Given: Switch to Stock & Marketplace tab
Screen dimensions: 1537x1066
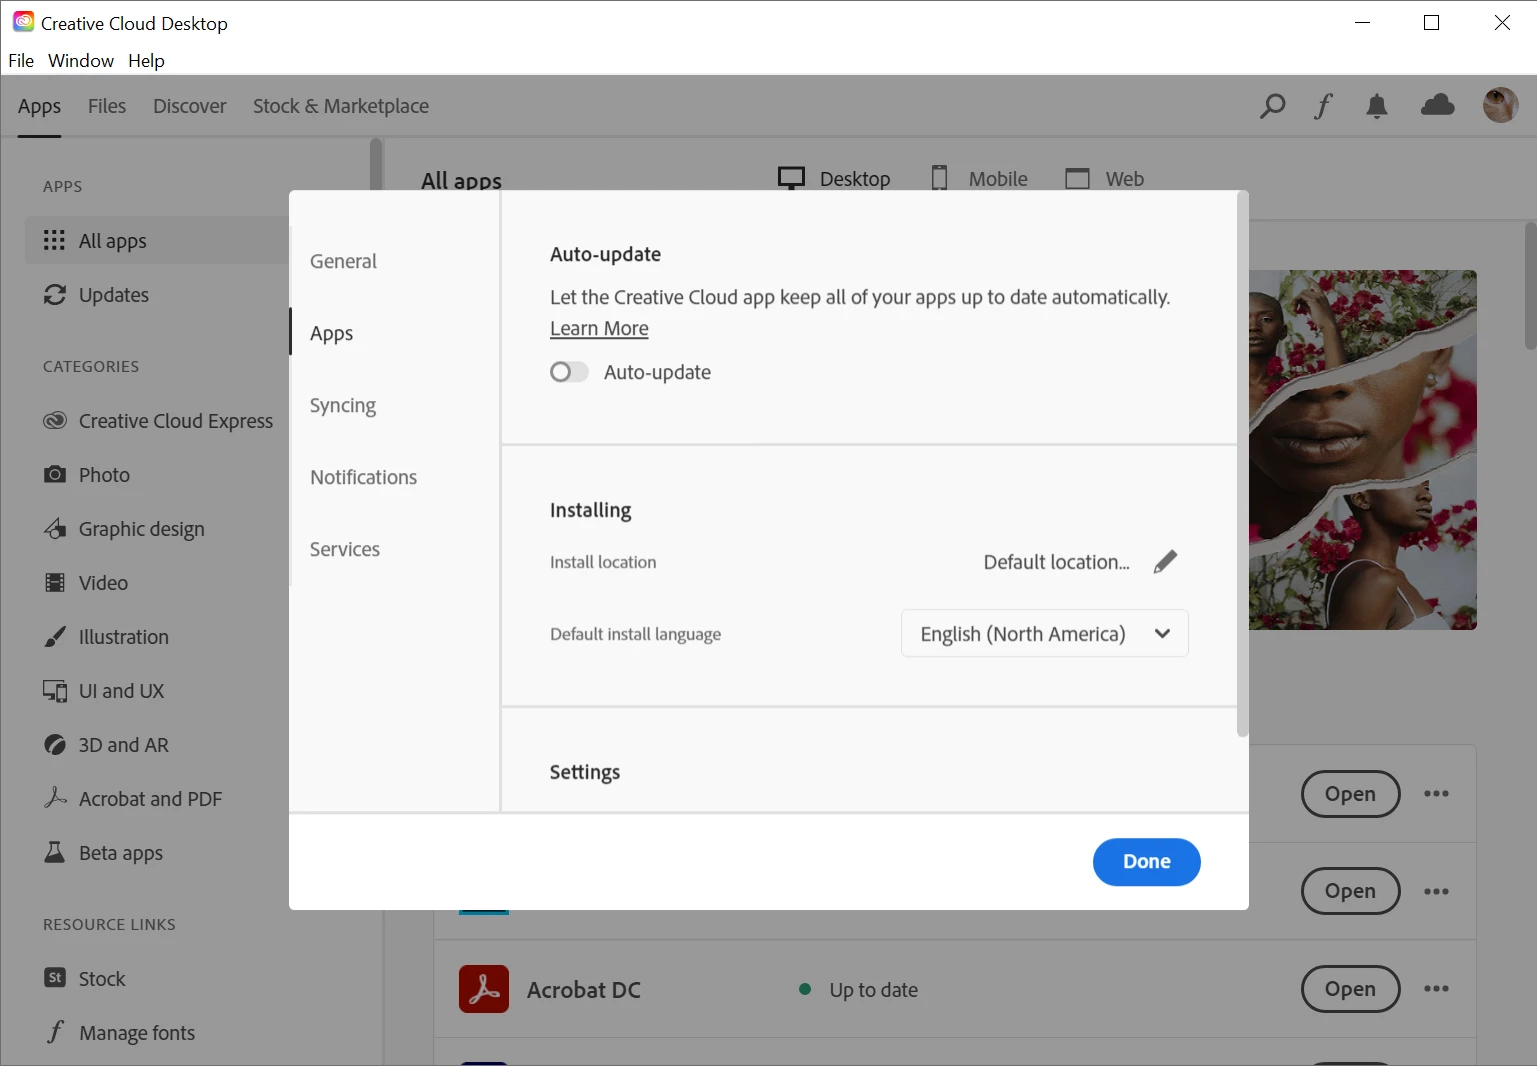Looking at the screenshot, I should click(x=341, y=106).
